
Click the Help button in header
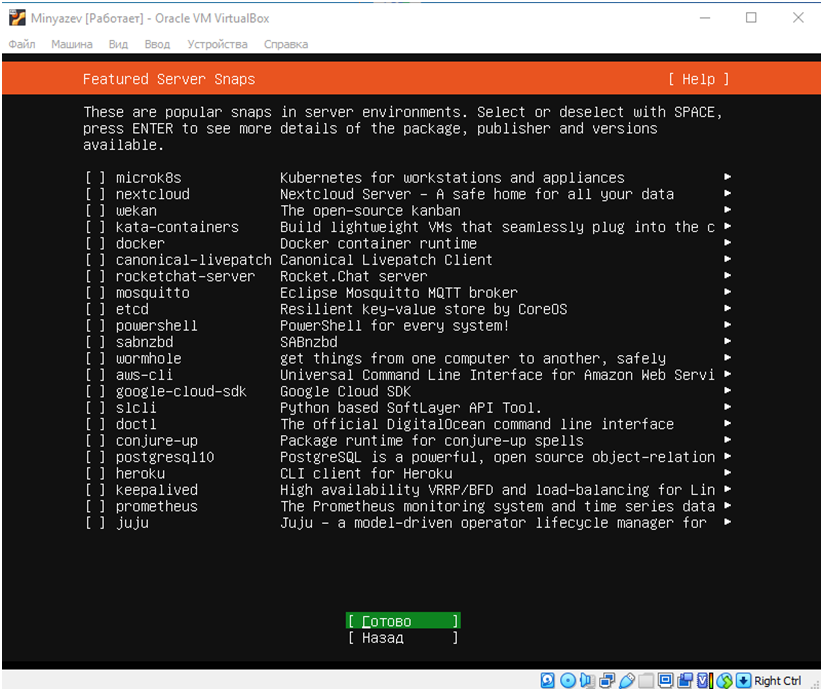[699, 79]
